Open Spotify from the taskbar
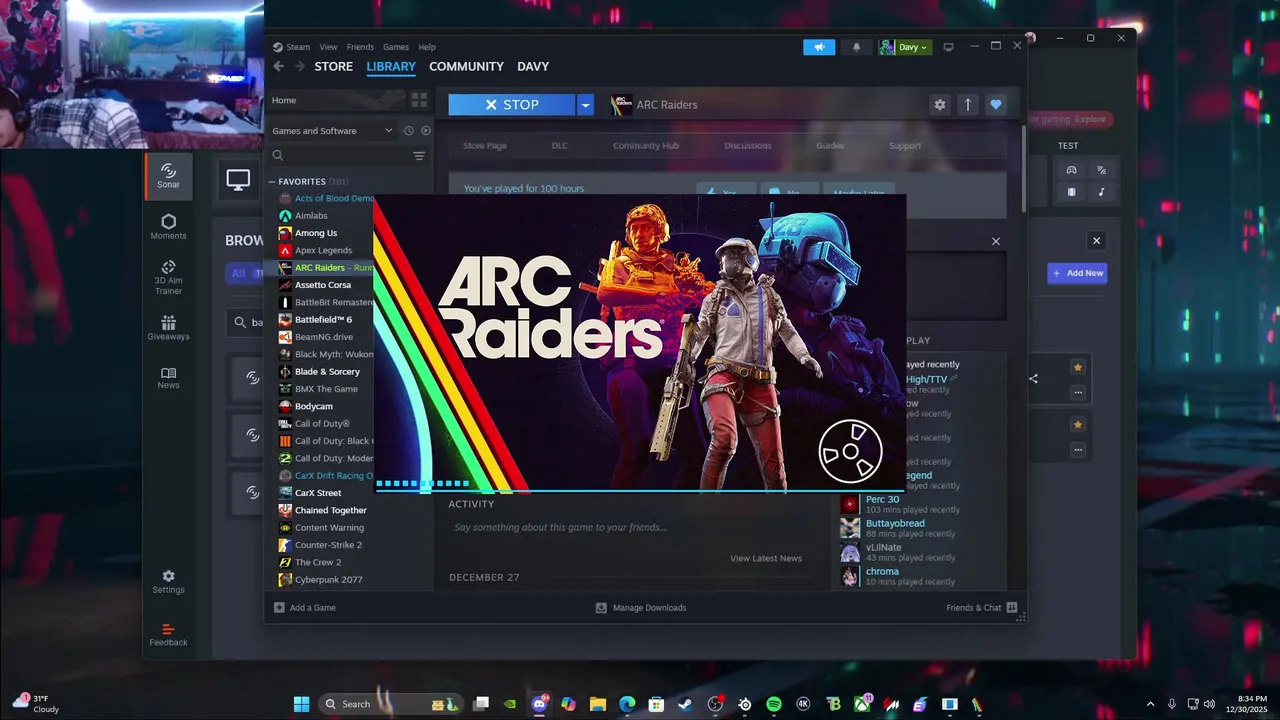Viewport: 1280px width, 720px height. (774, 704)
